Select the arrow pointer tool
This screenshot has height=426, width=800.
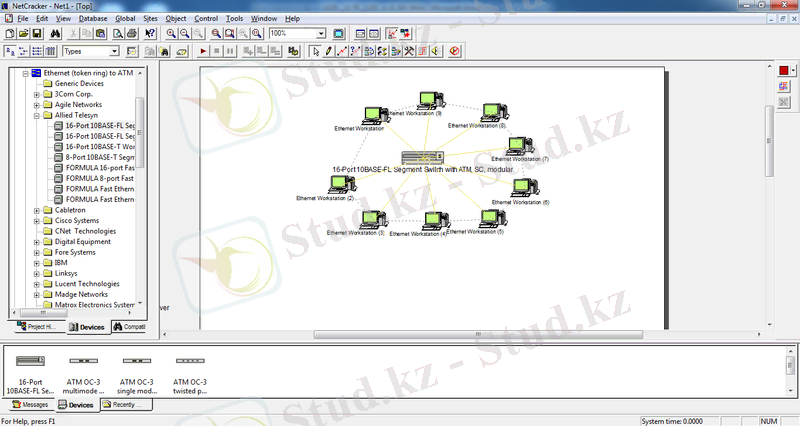(x=316, y=51)
